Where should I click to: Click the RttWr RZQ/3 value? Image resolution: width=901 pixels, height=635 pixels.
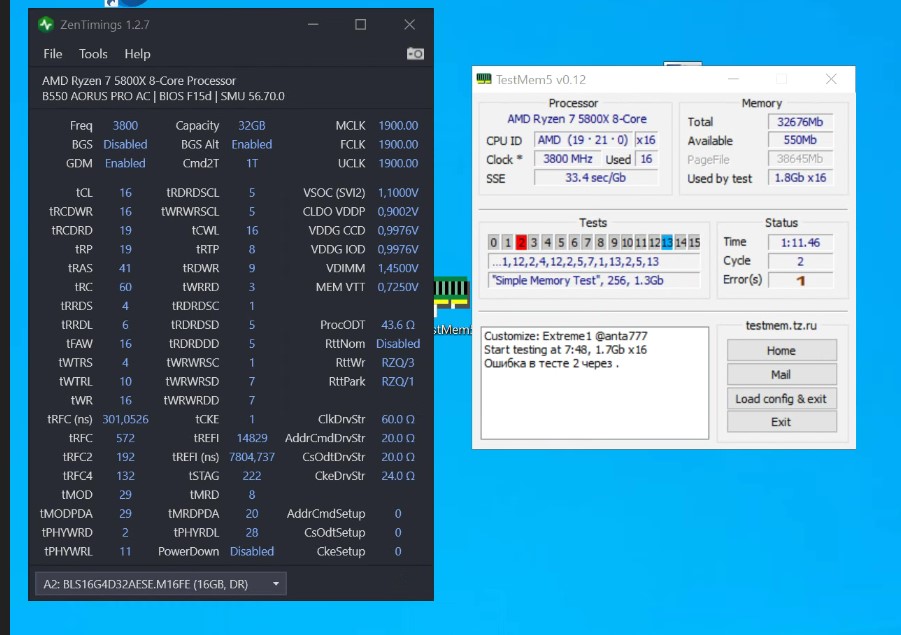[398, 363]
